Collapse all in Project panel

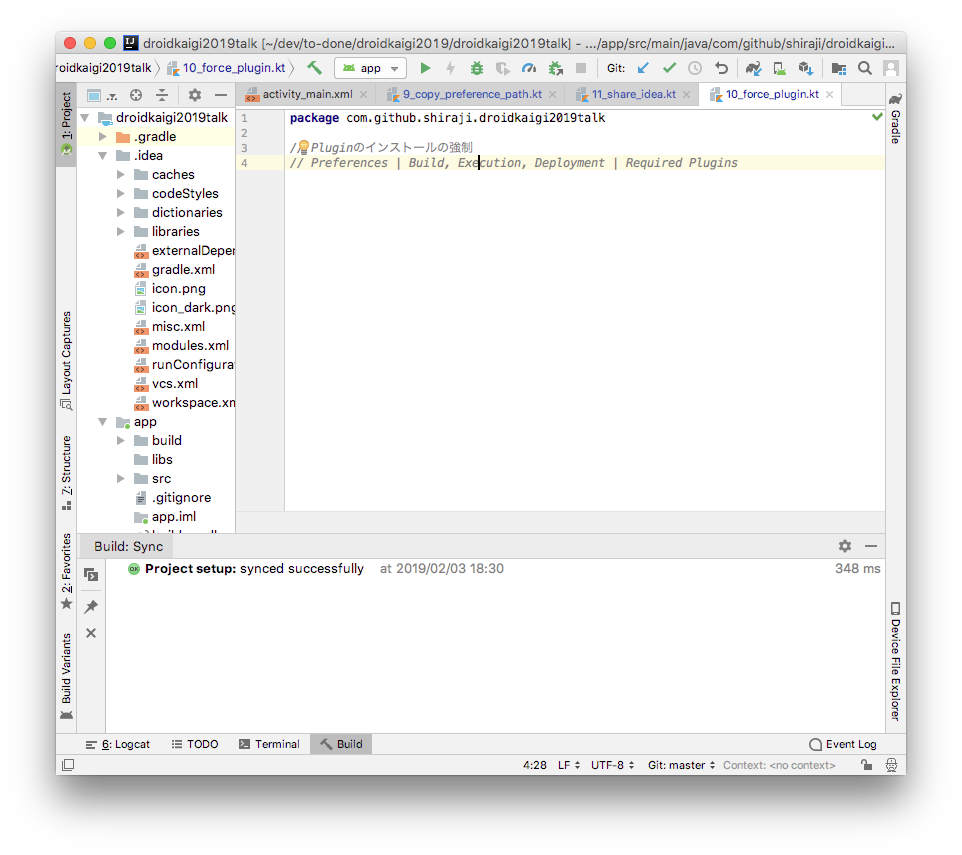tap(161, 95)
